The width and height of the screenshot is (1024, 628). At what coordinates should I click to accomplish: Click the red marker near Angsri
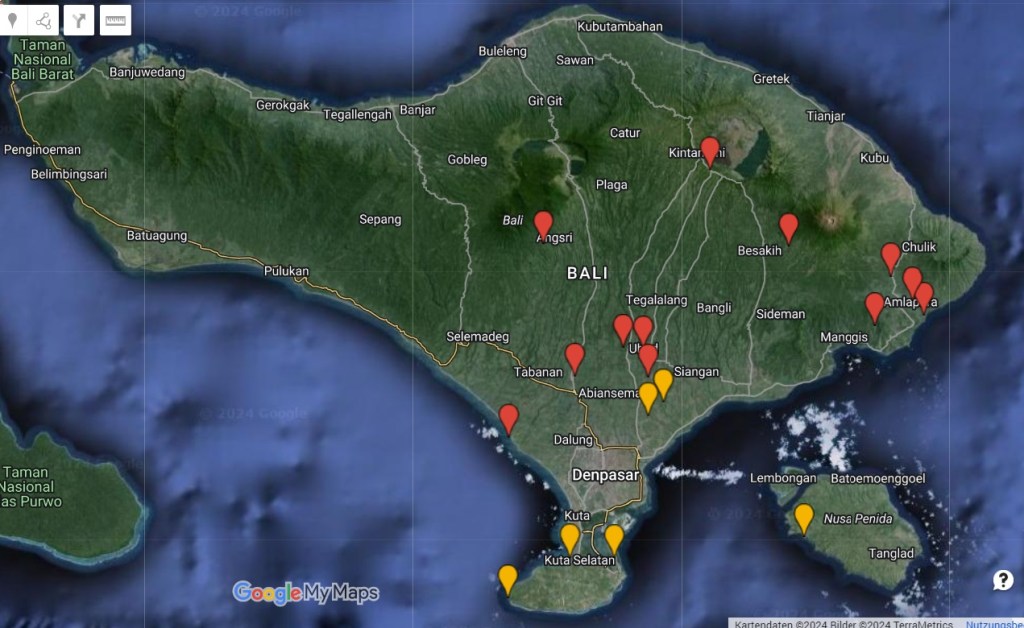click(543, 224)
